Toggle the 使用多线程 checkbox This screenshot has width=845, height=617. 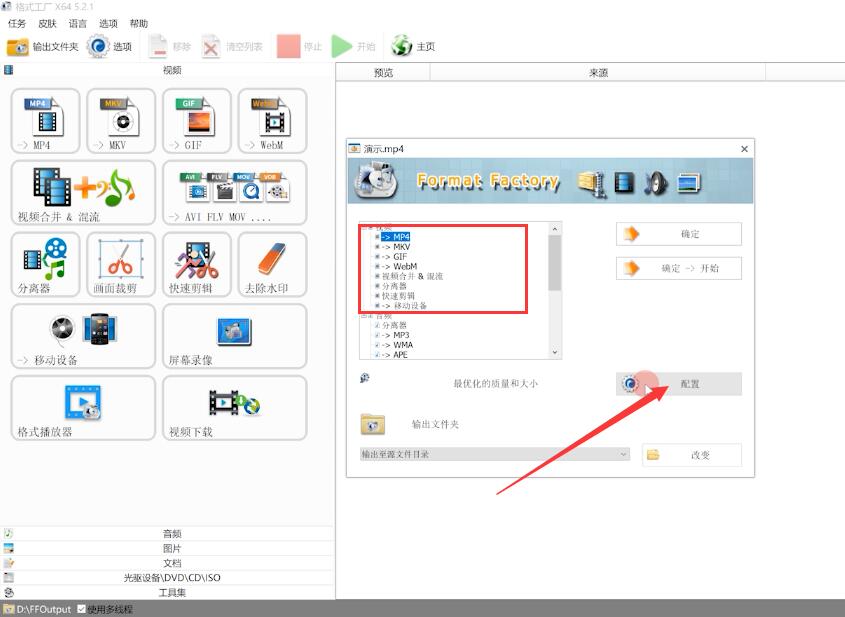click(x=81, y=609)
